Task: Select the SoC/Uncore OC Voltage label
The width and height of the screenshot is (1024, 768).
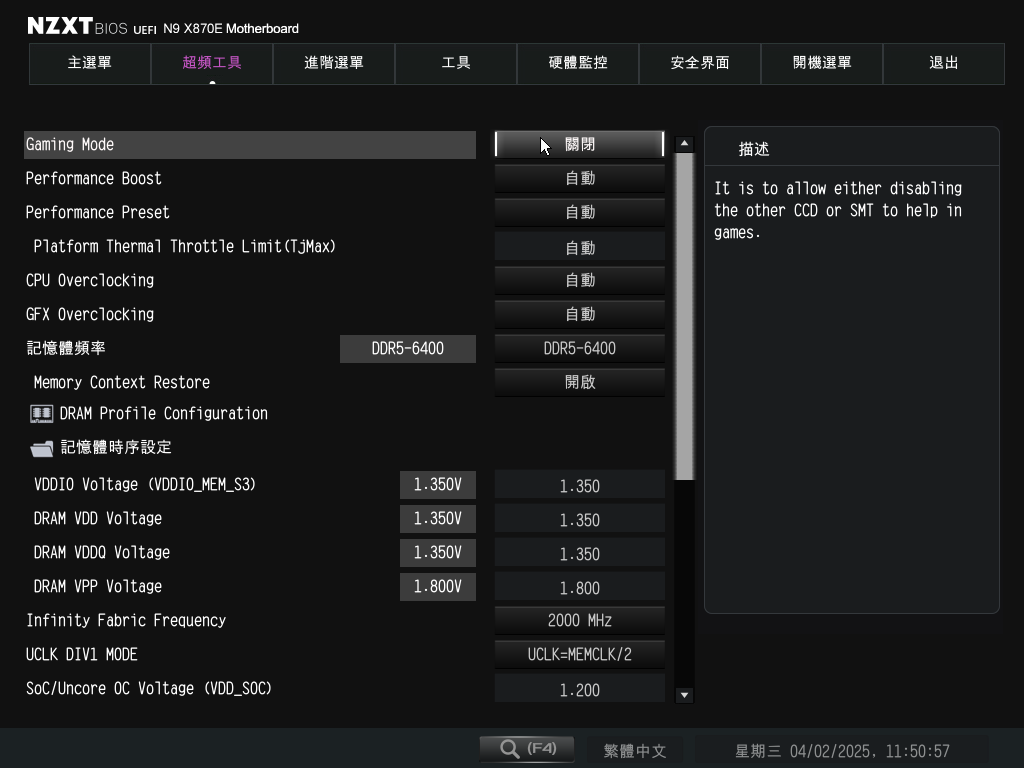Action: [149, 688]
